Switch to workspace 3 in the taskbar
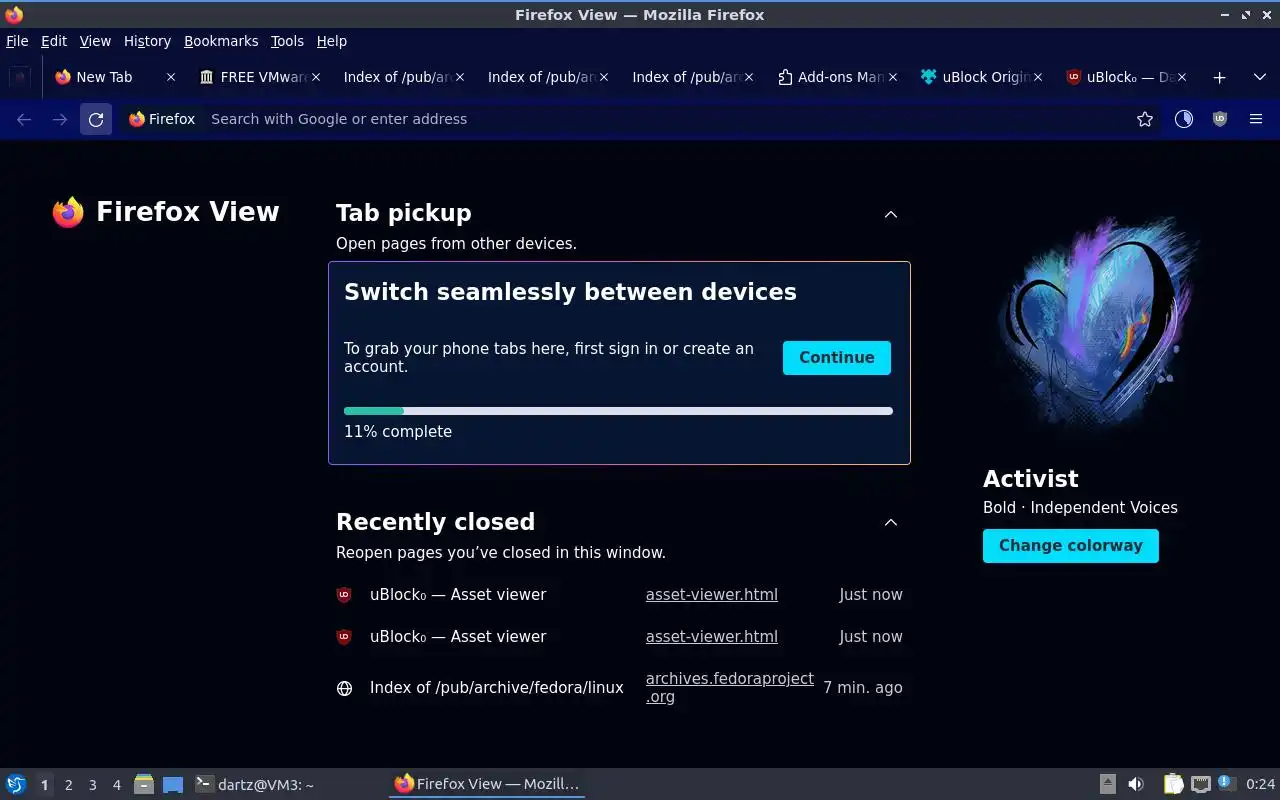Viewport: 1280px width, 800px height. tap(92, 785)
